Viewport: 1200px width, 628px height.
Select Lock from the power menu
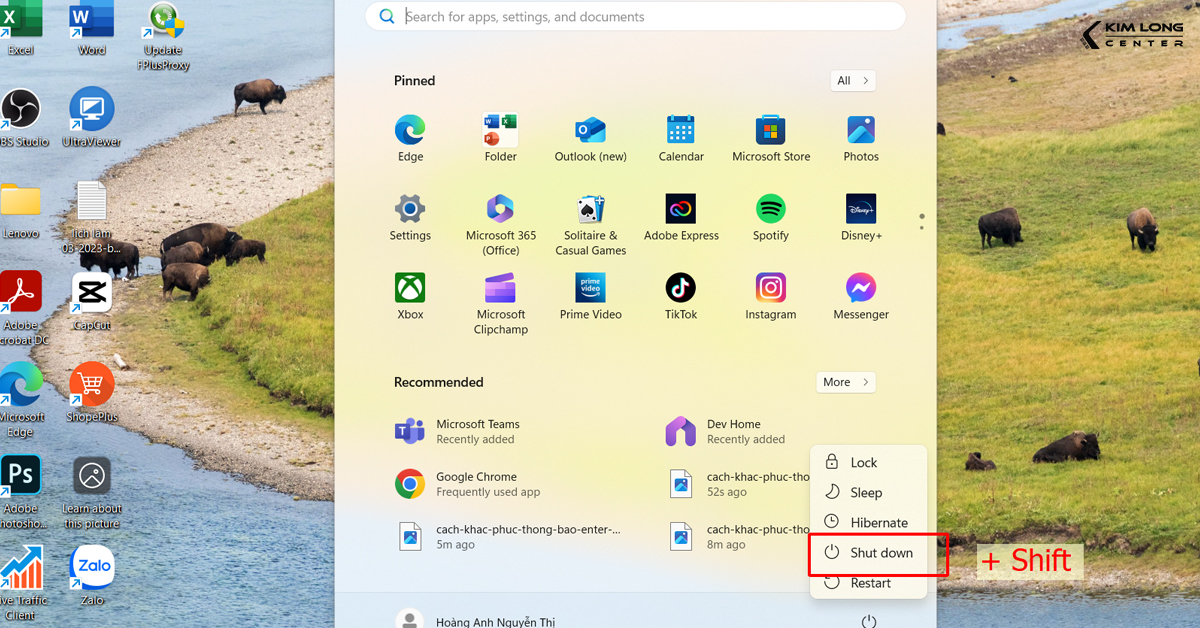pos(862,461)
